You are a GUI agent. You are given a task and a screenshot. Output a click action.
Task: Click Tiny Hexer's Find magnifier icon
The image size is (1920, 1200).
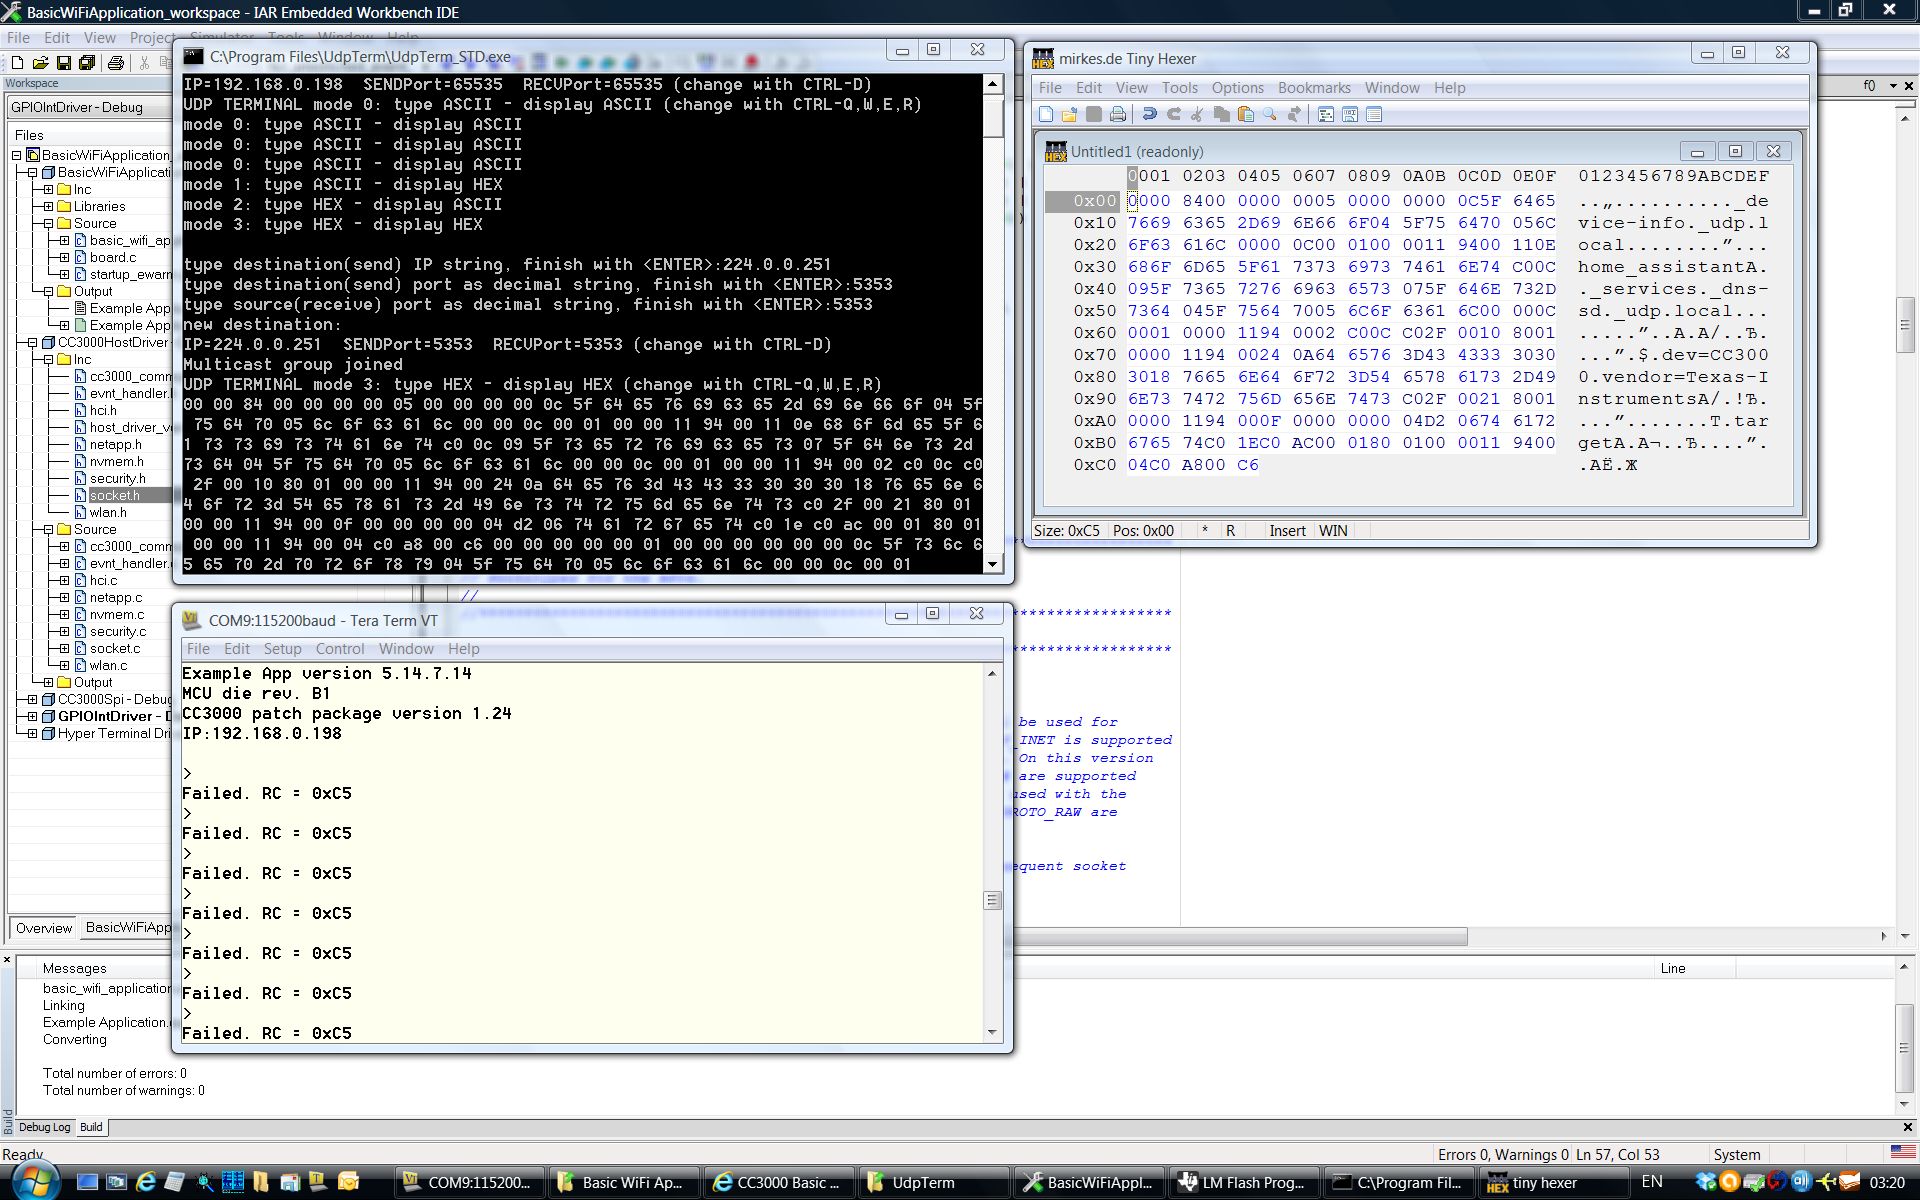click(1270, 115)
